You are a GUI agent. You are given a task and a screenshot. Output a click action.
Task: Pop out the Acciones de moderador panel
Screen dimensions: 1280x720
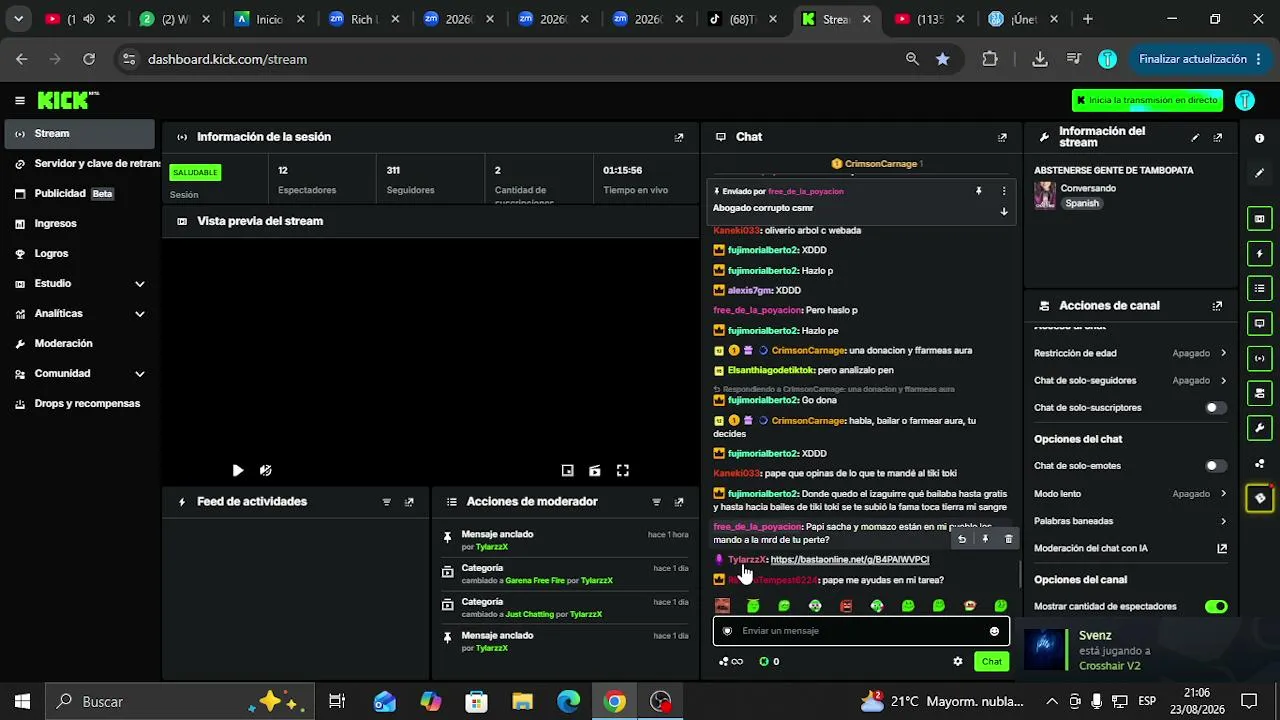pos(679,502)
